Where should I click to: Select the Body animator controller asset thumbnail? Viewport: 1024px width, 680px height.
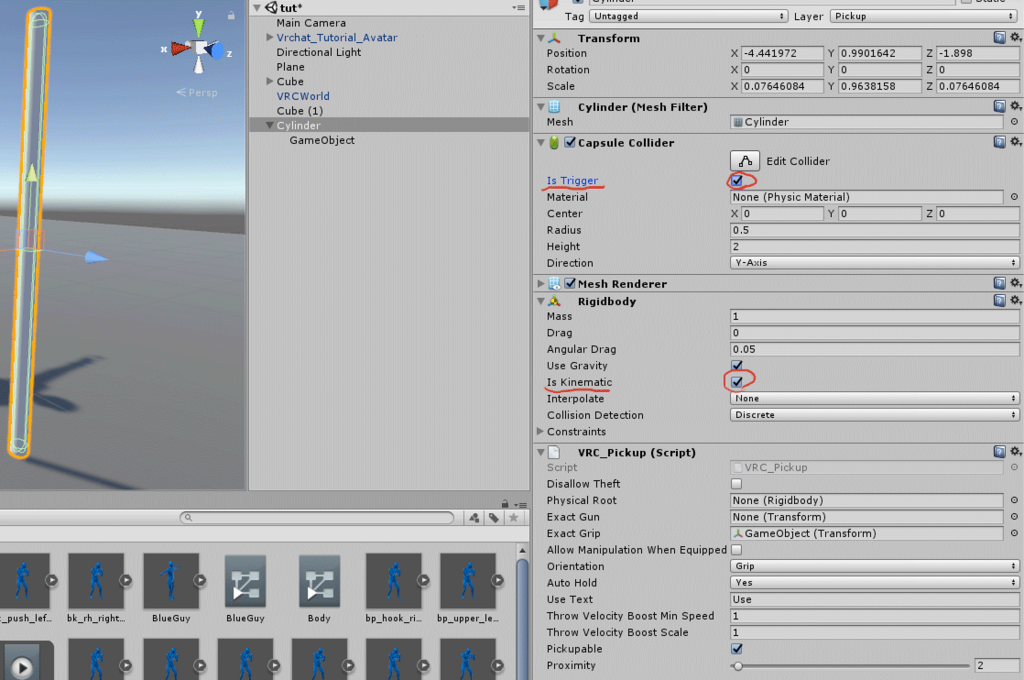319,581
